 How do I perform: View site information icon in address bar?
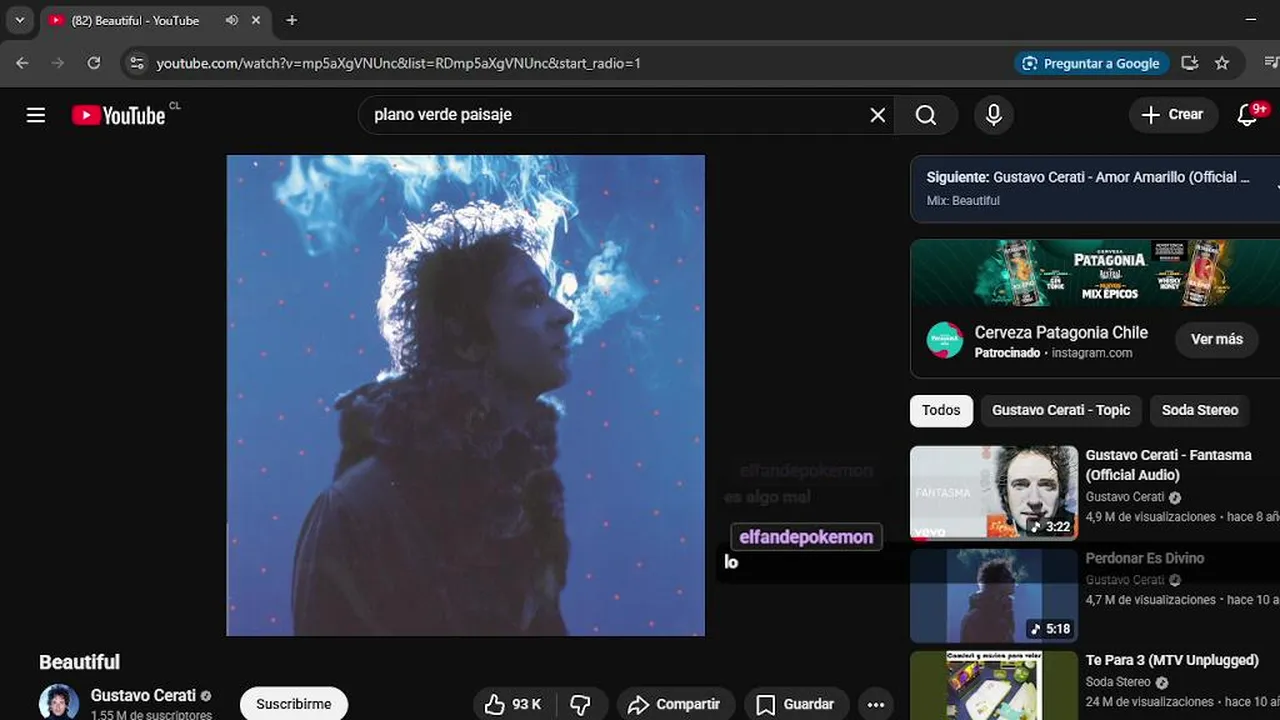point(138,63)
